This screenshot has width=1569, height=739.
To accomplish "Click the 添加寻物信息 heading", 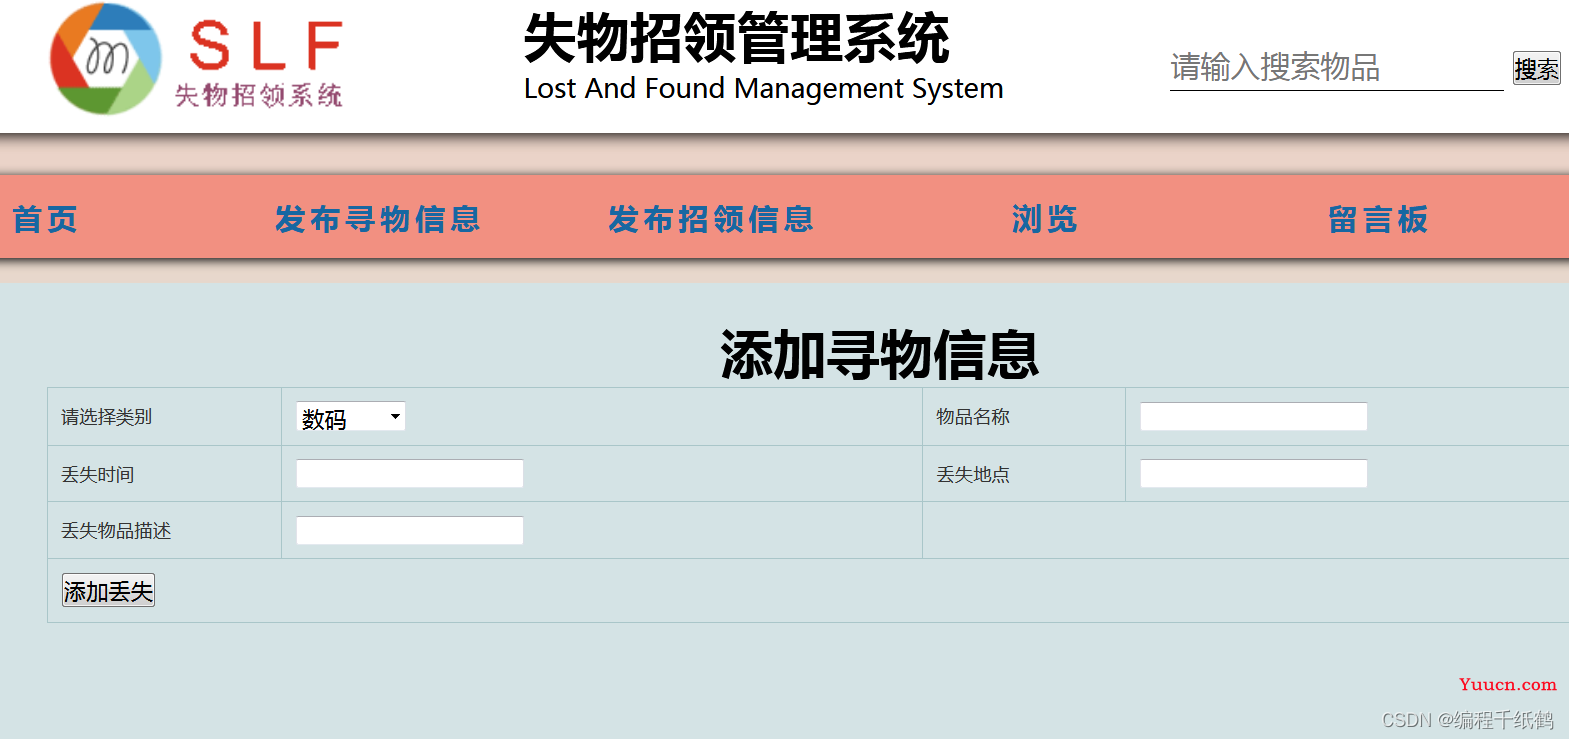I will [x=880, y=355].
